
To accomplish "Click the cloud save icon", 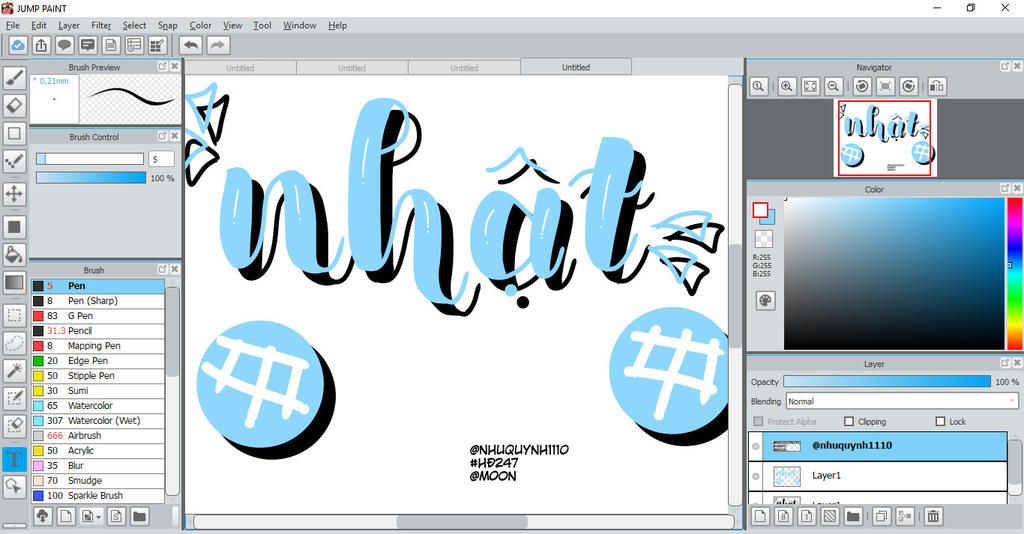I will 18,45.
